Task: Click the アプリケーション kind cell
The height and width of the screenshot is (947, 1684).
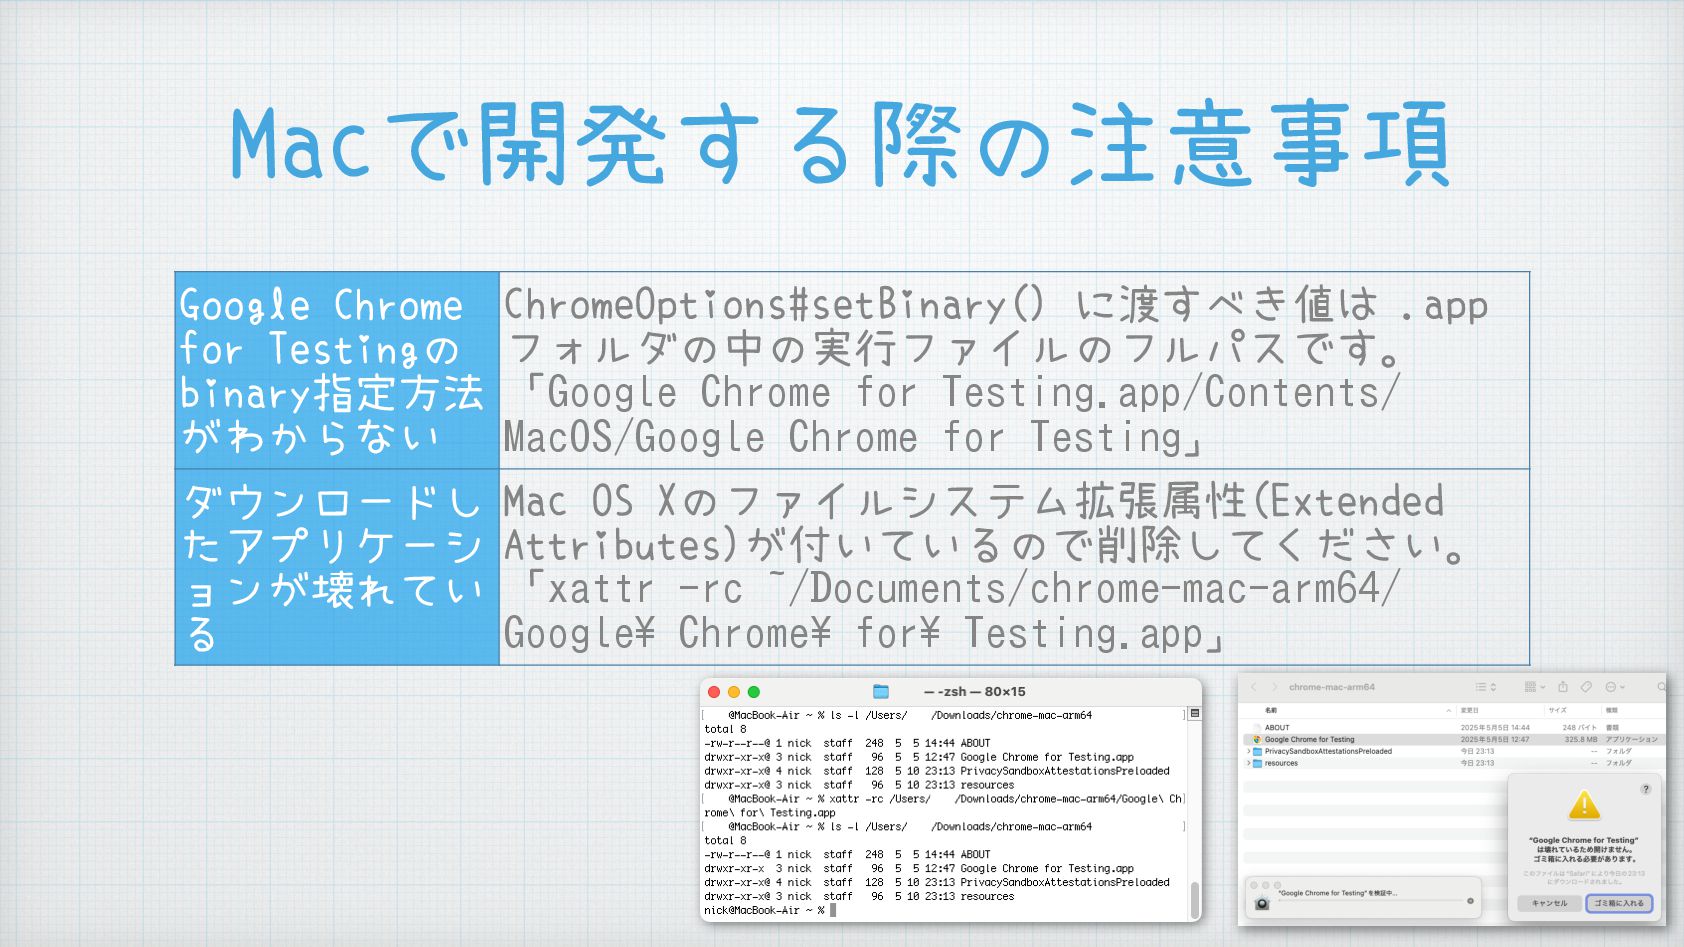Action: pyautogui.click(x=1631, y=739)
